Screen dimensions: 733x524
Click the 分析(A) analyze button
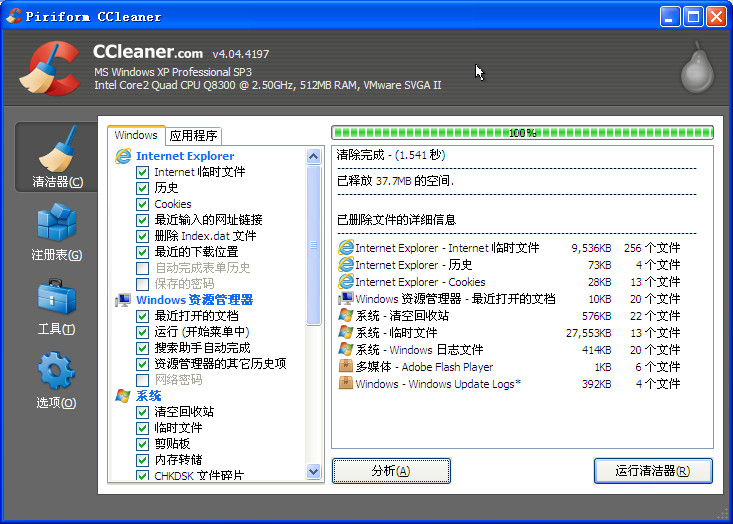tap(391, 471)
